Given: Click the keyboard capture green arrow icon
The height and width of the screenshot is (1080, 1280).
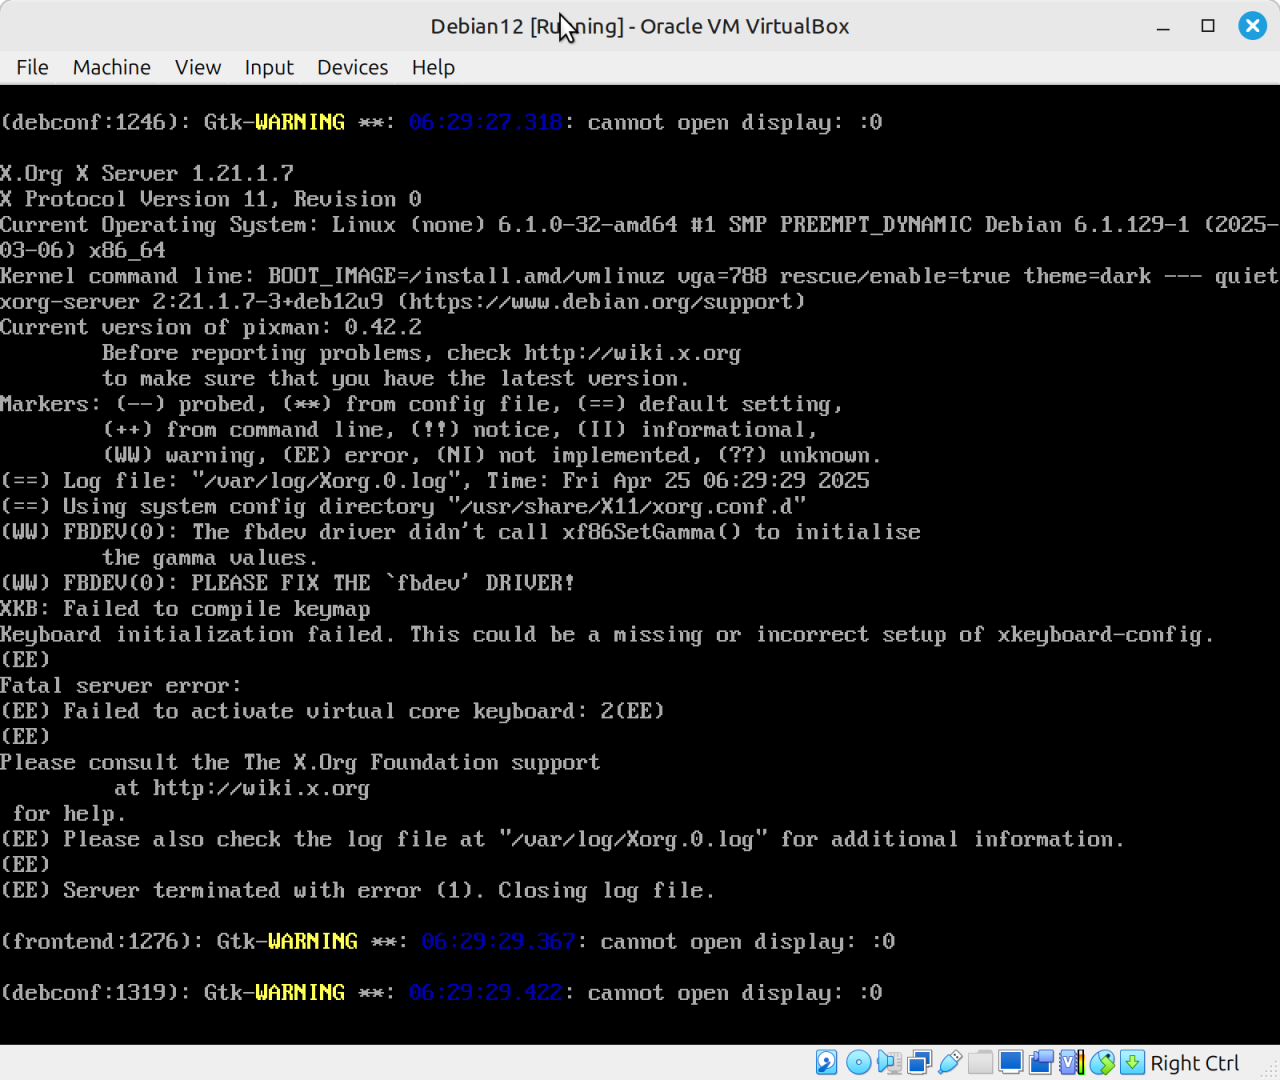Looking at the screenshot, I should tap(1132, 1062).
